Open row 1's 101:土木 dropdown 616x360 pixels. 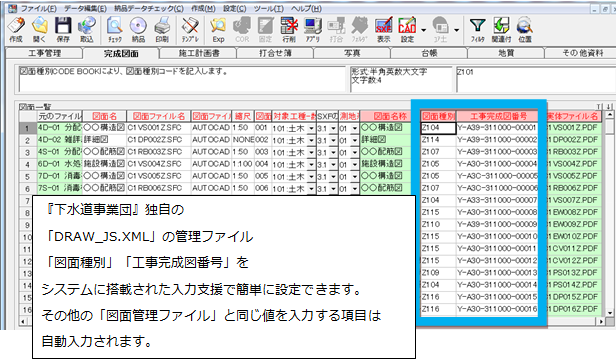coord(312,128)
